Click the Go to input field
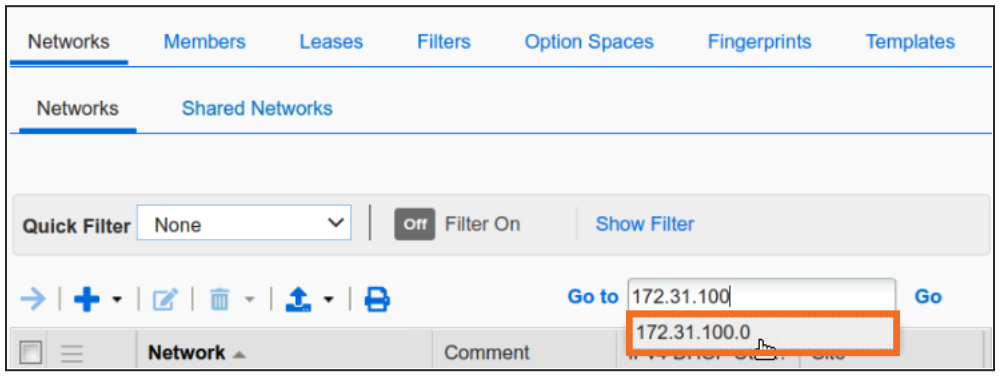Image resolution: width=999 pixels, height=376 pixels. (x=762, y=296)
